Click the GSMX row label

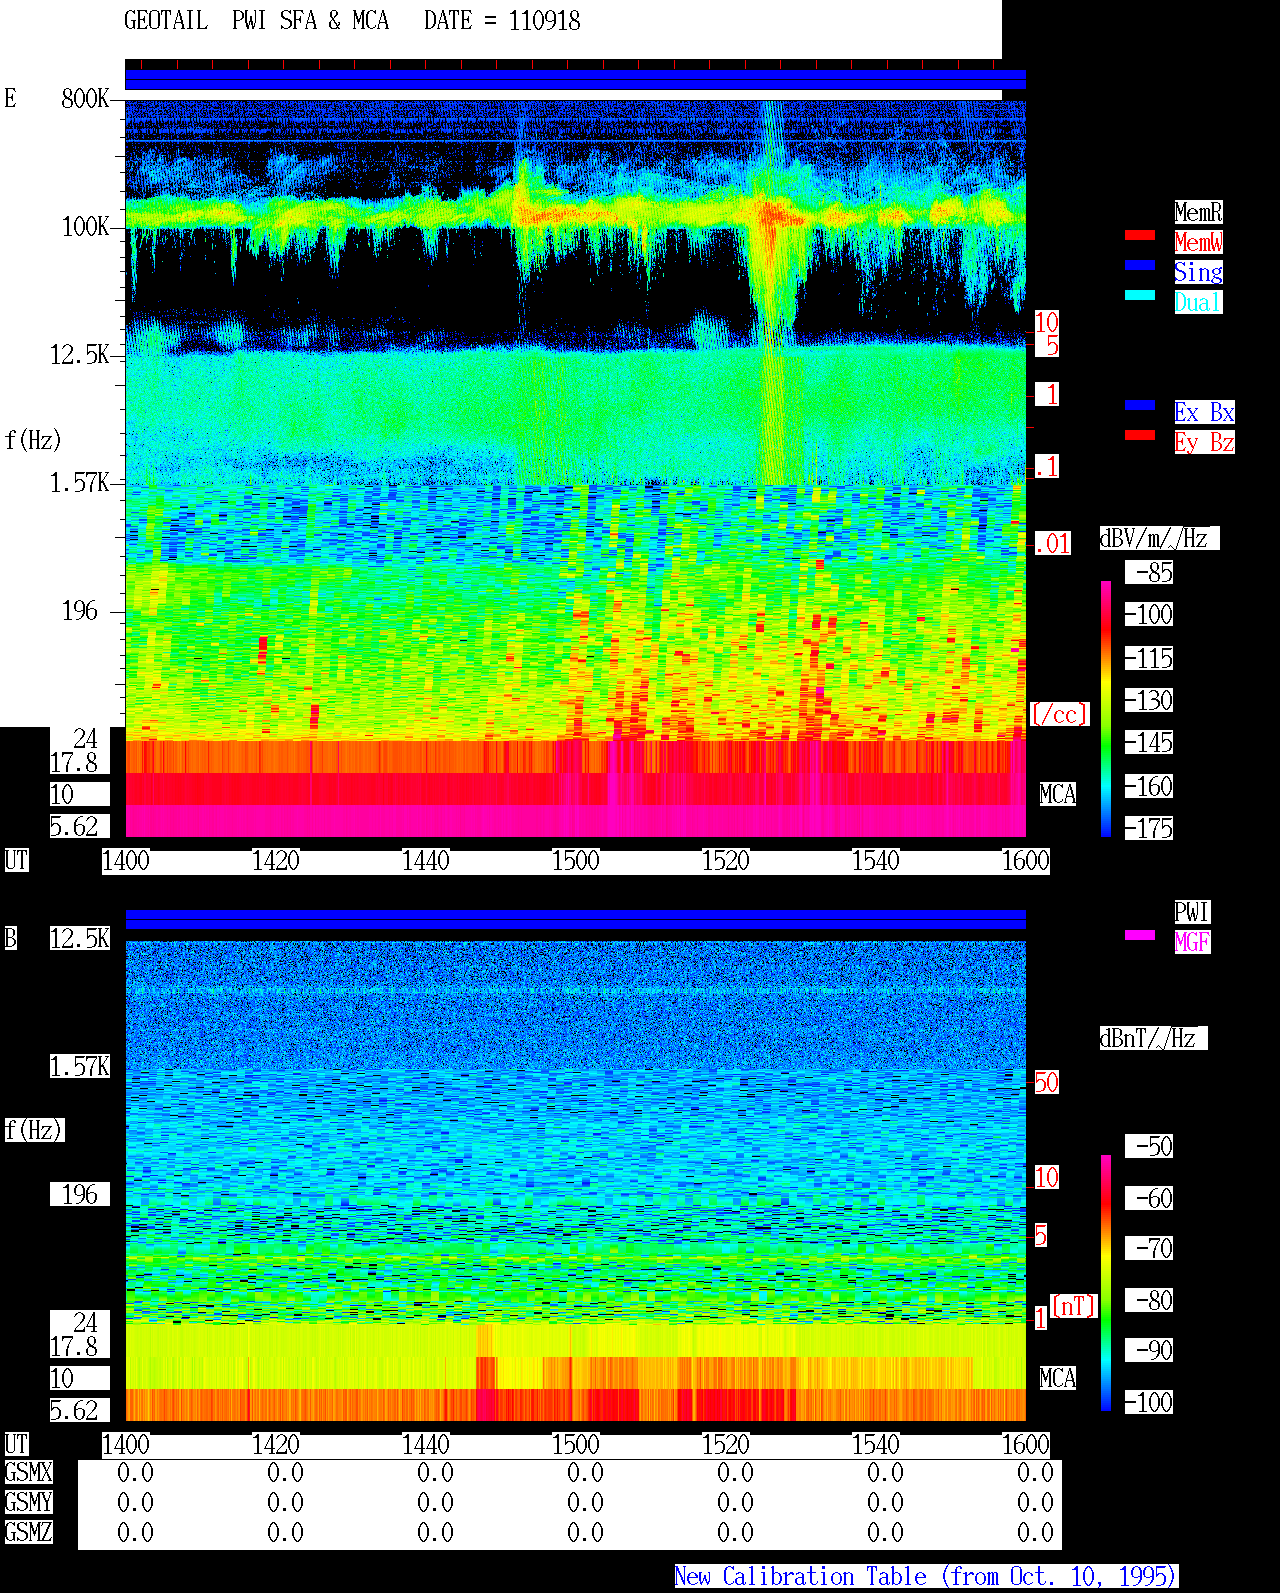[28, 1472]
